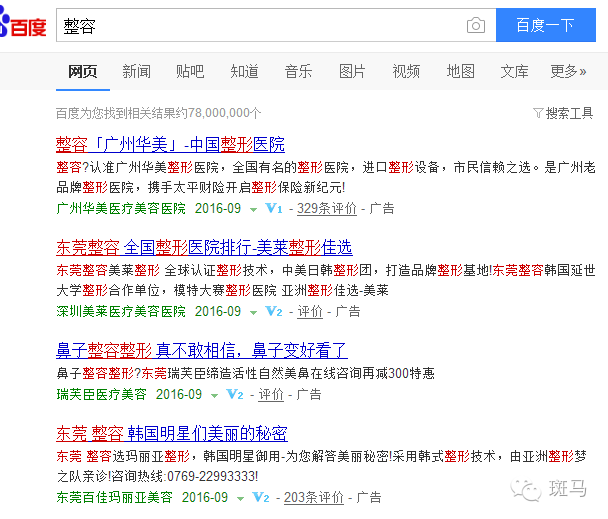Click V2 credit badge of 瑞芙臣医疗美容
This screenshot has width=608, height=519.
point(235,394)
